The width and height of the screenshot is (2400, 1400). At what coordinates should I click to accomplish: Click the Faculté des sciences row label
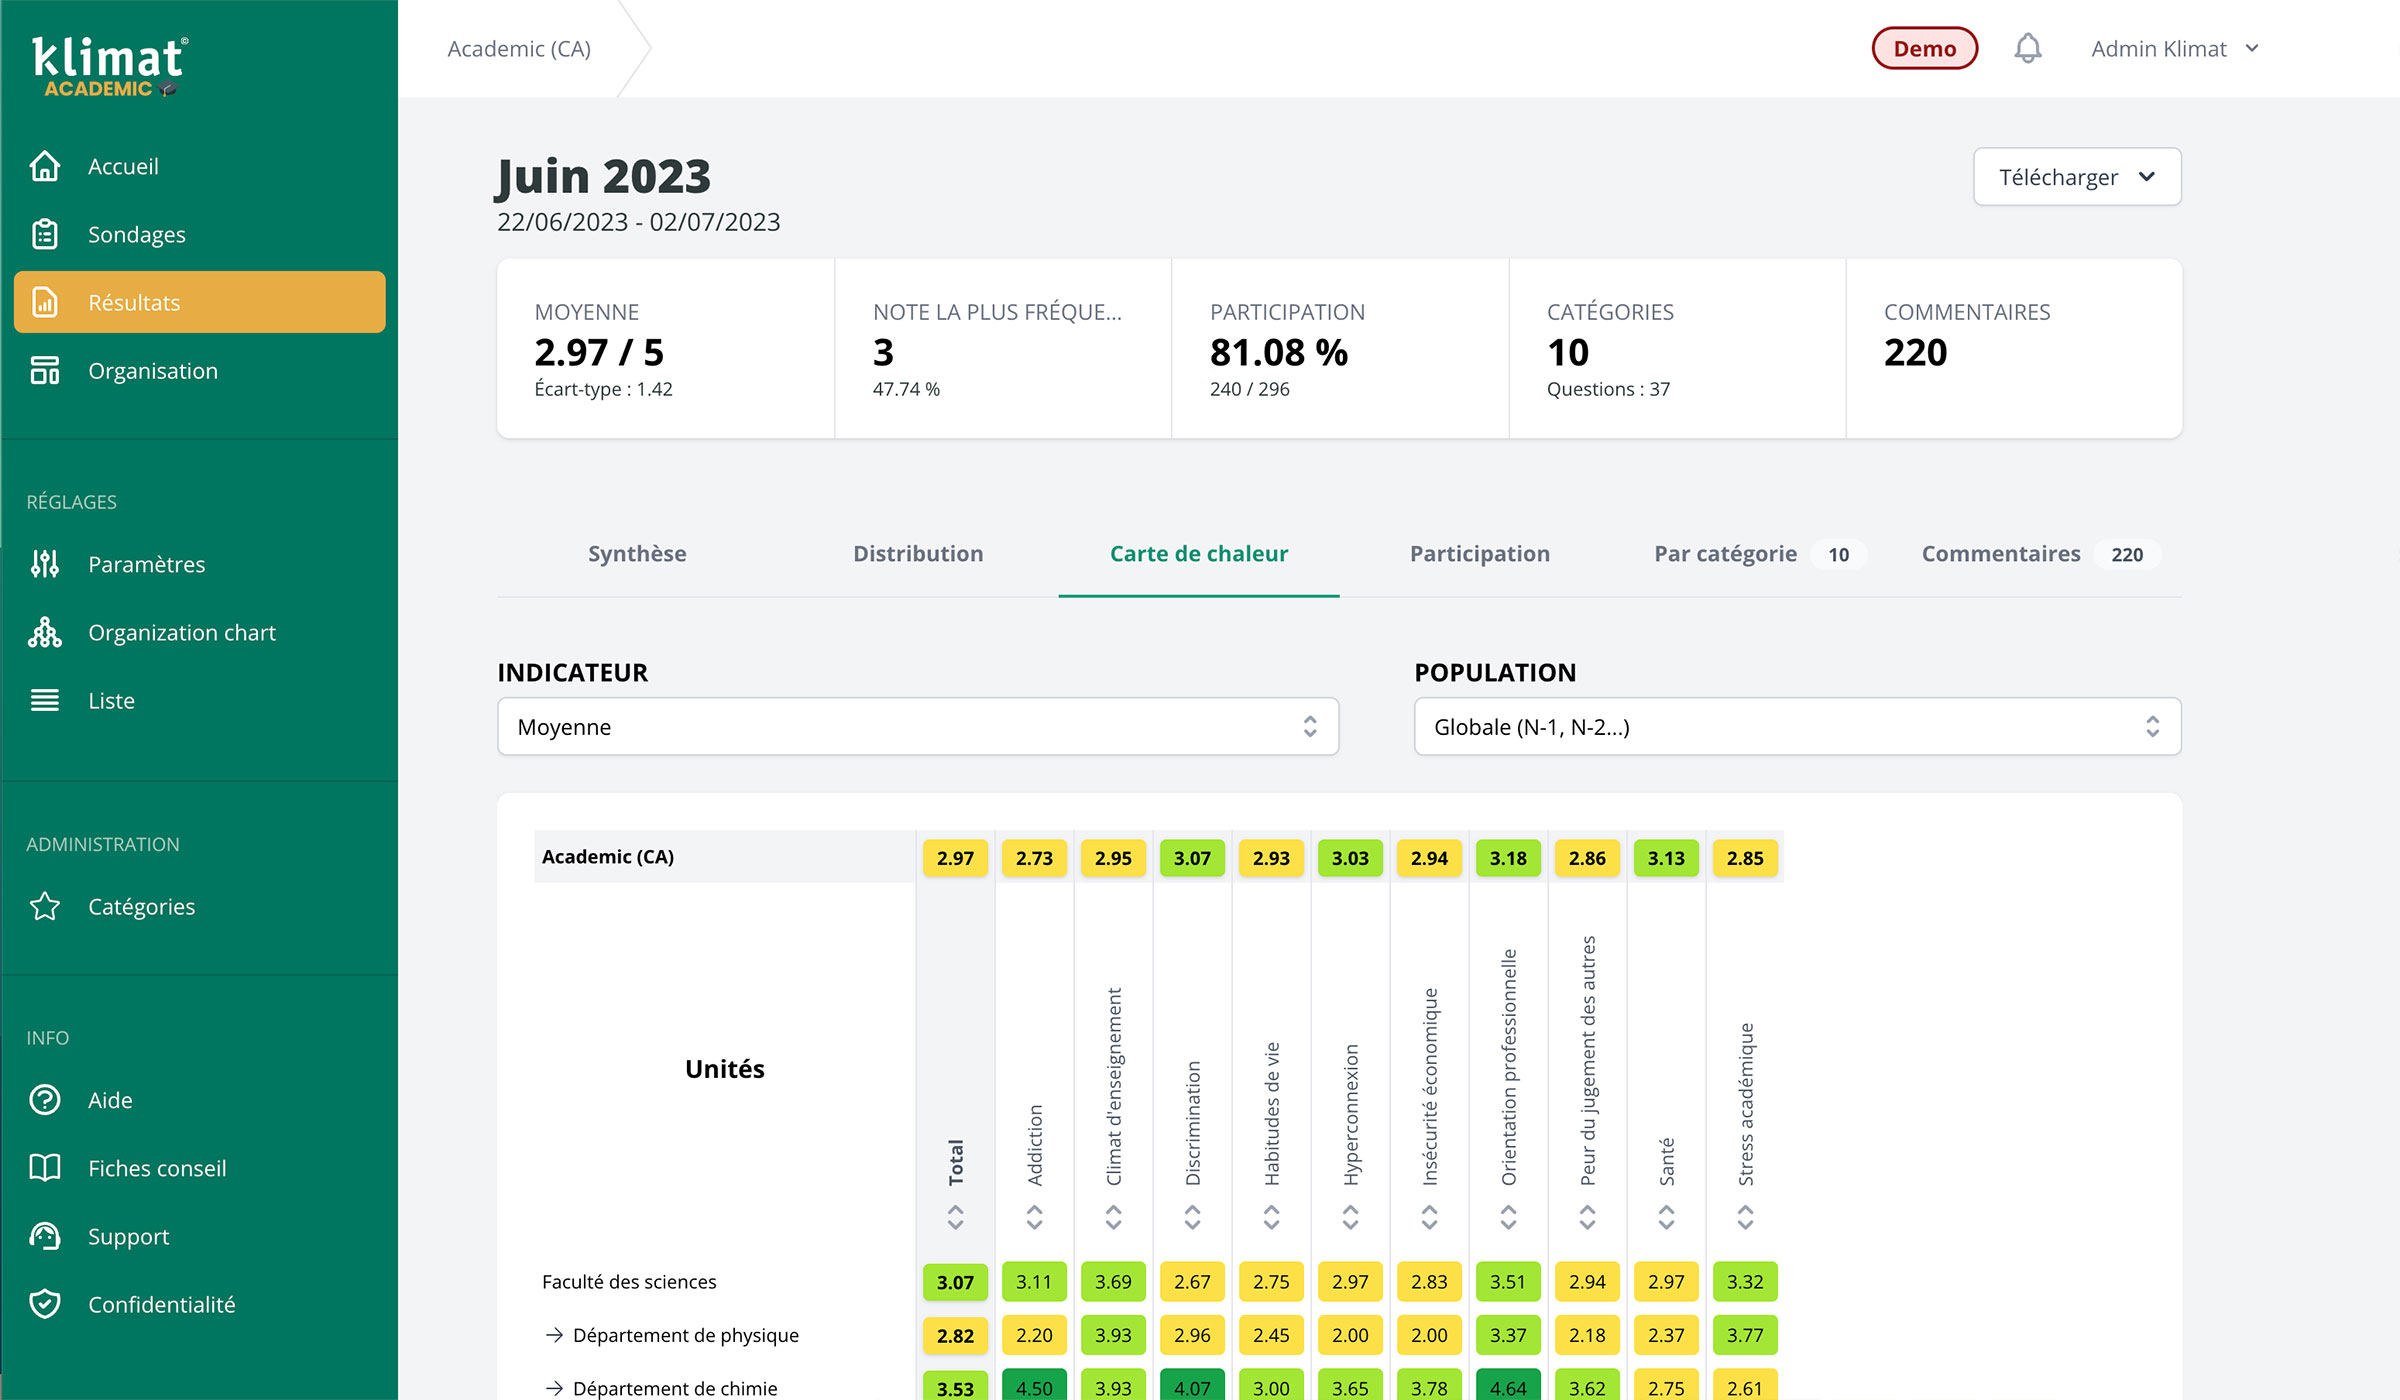pyautogui.click(x=629, y=1282)
